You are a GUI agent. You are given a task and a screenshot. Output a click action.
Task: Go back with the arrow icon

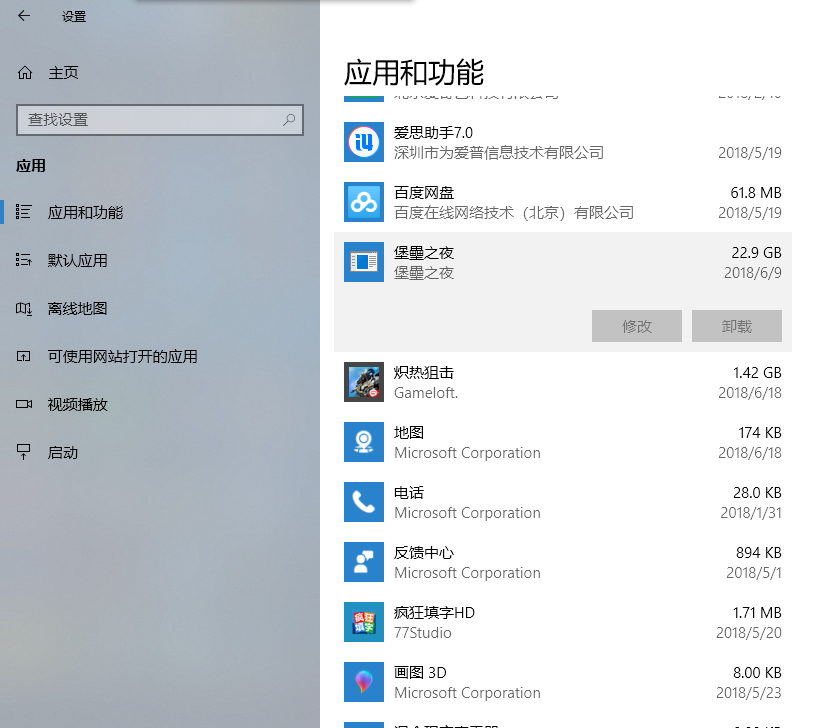[x=24, y=16]
